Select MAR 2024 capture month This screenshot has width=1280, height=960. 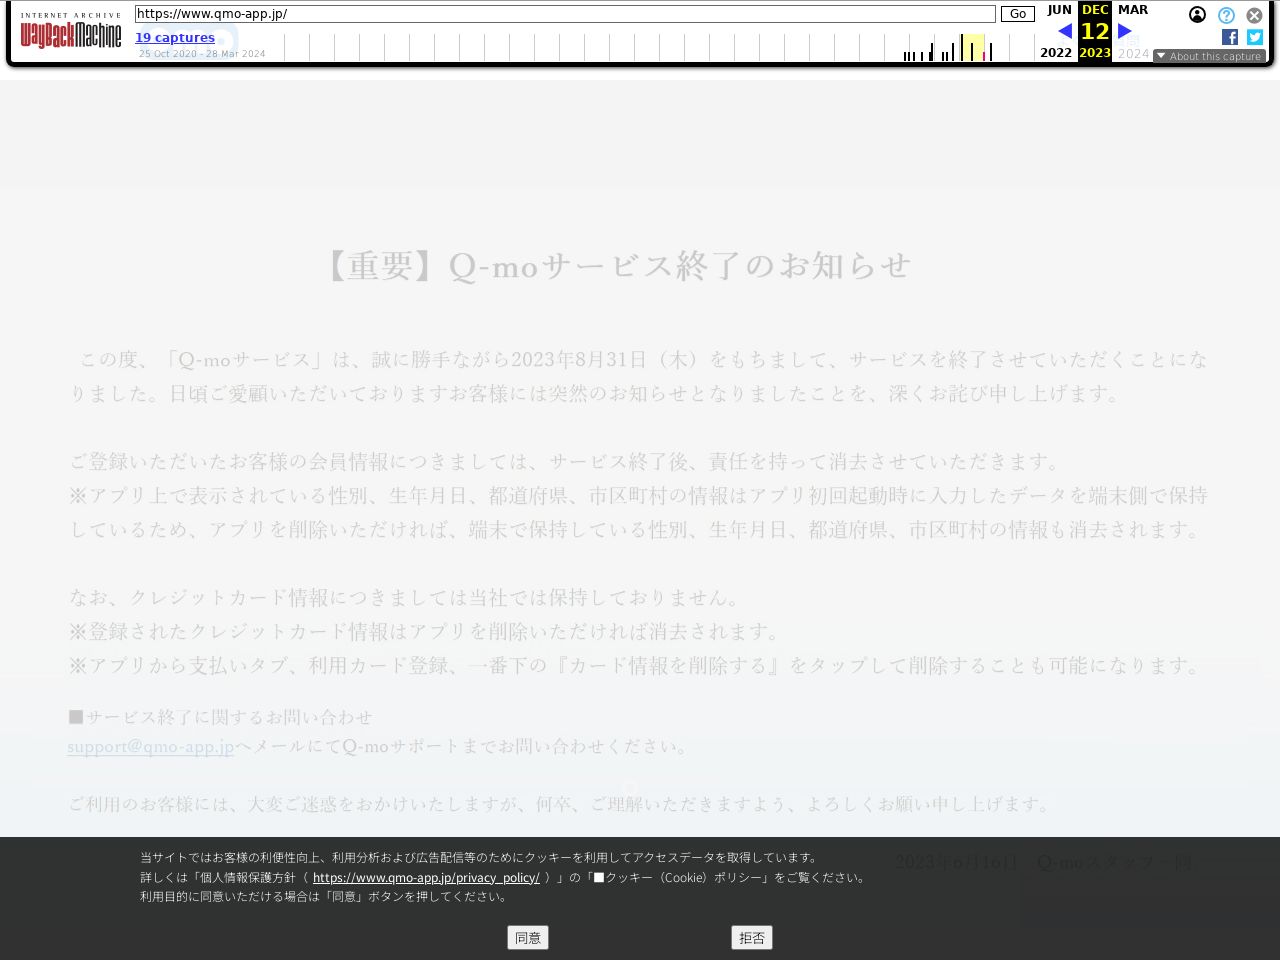1133,10
